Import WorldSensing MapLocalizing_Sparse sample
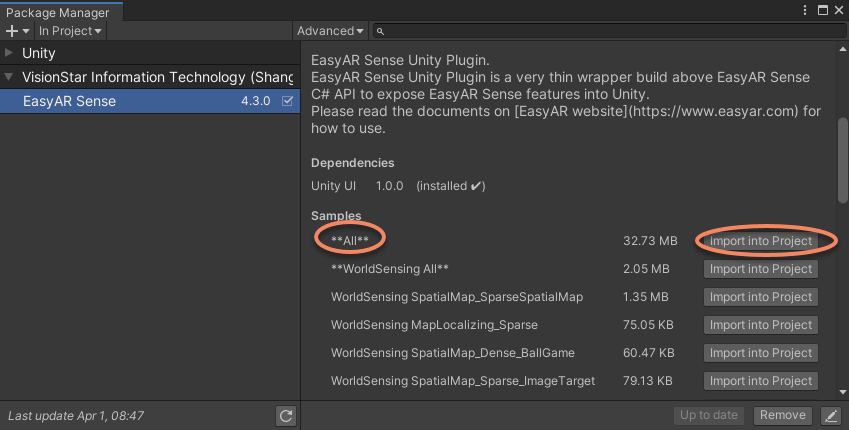The height and width of the screenshot is (430, 849). (x=761, y=325)
